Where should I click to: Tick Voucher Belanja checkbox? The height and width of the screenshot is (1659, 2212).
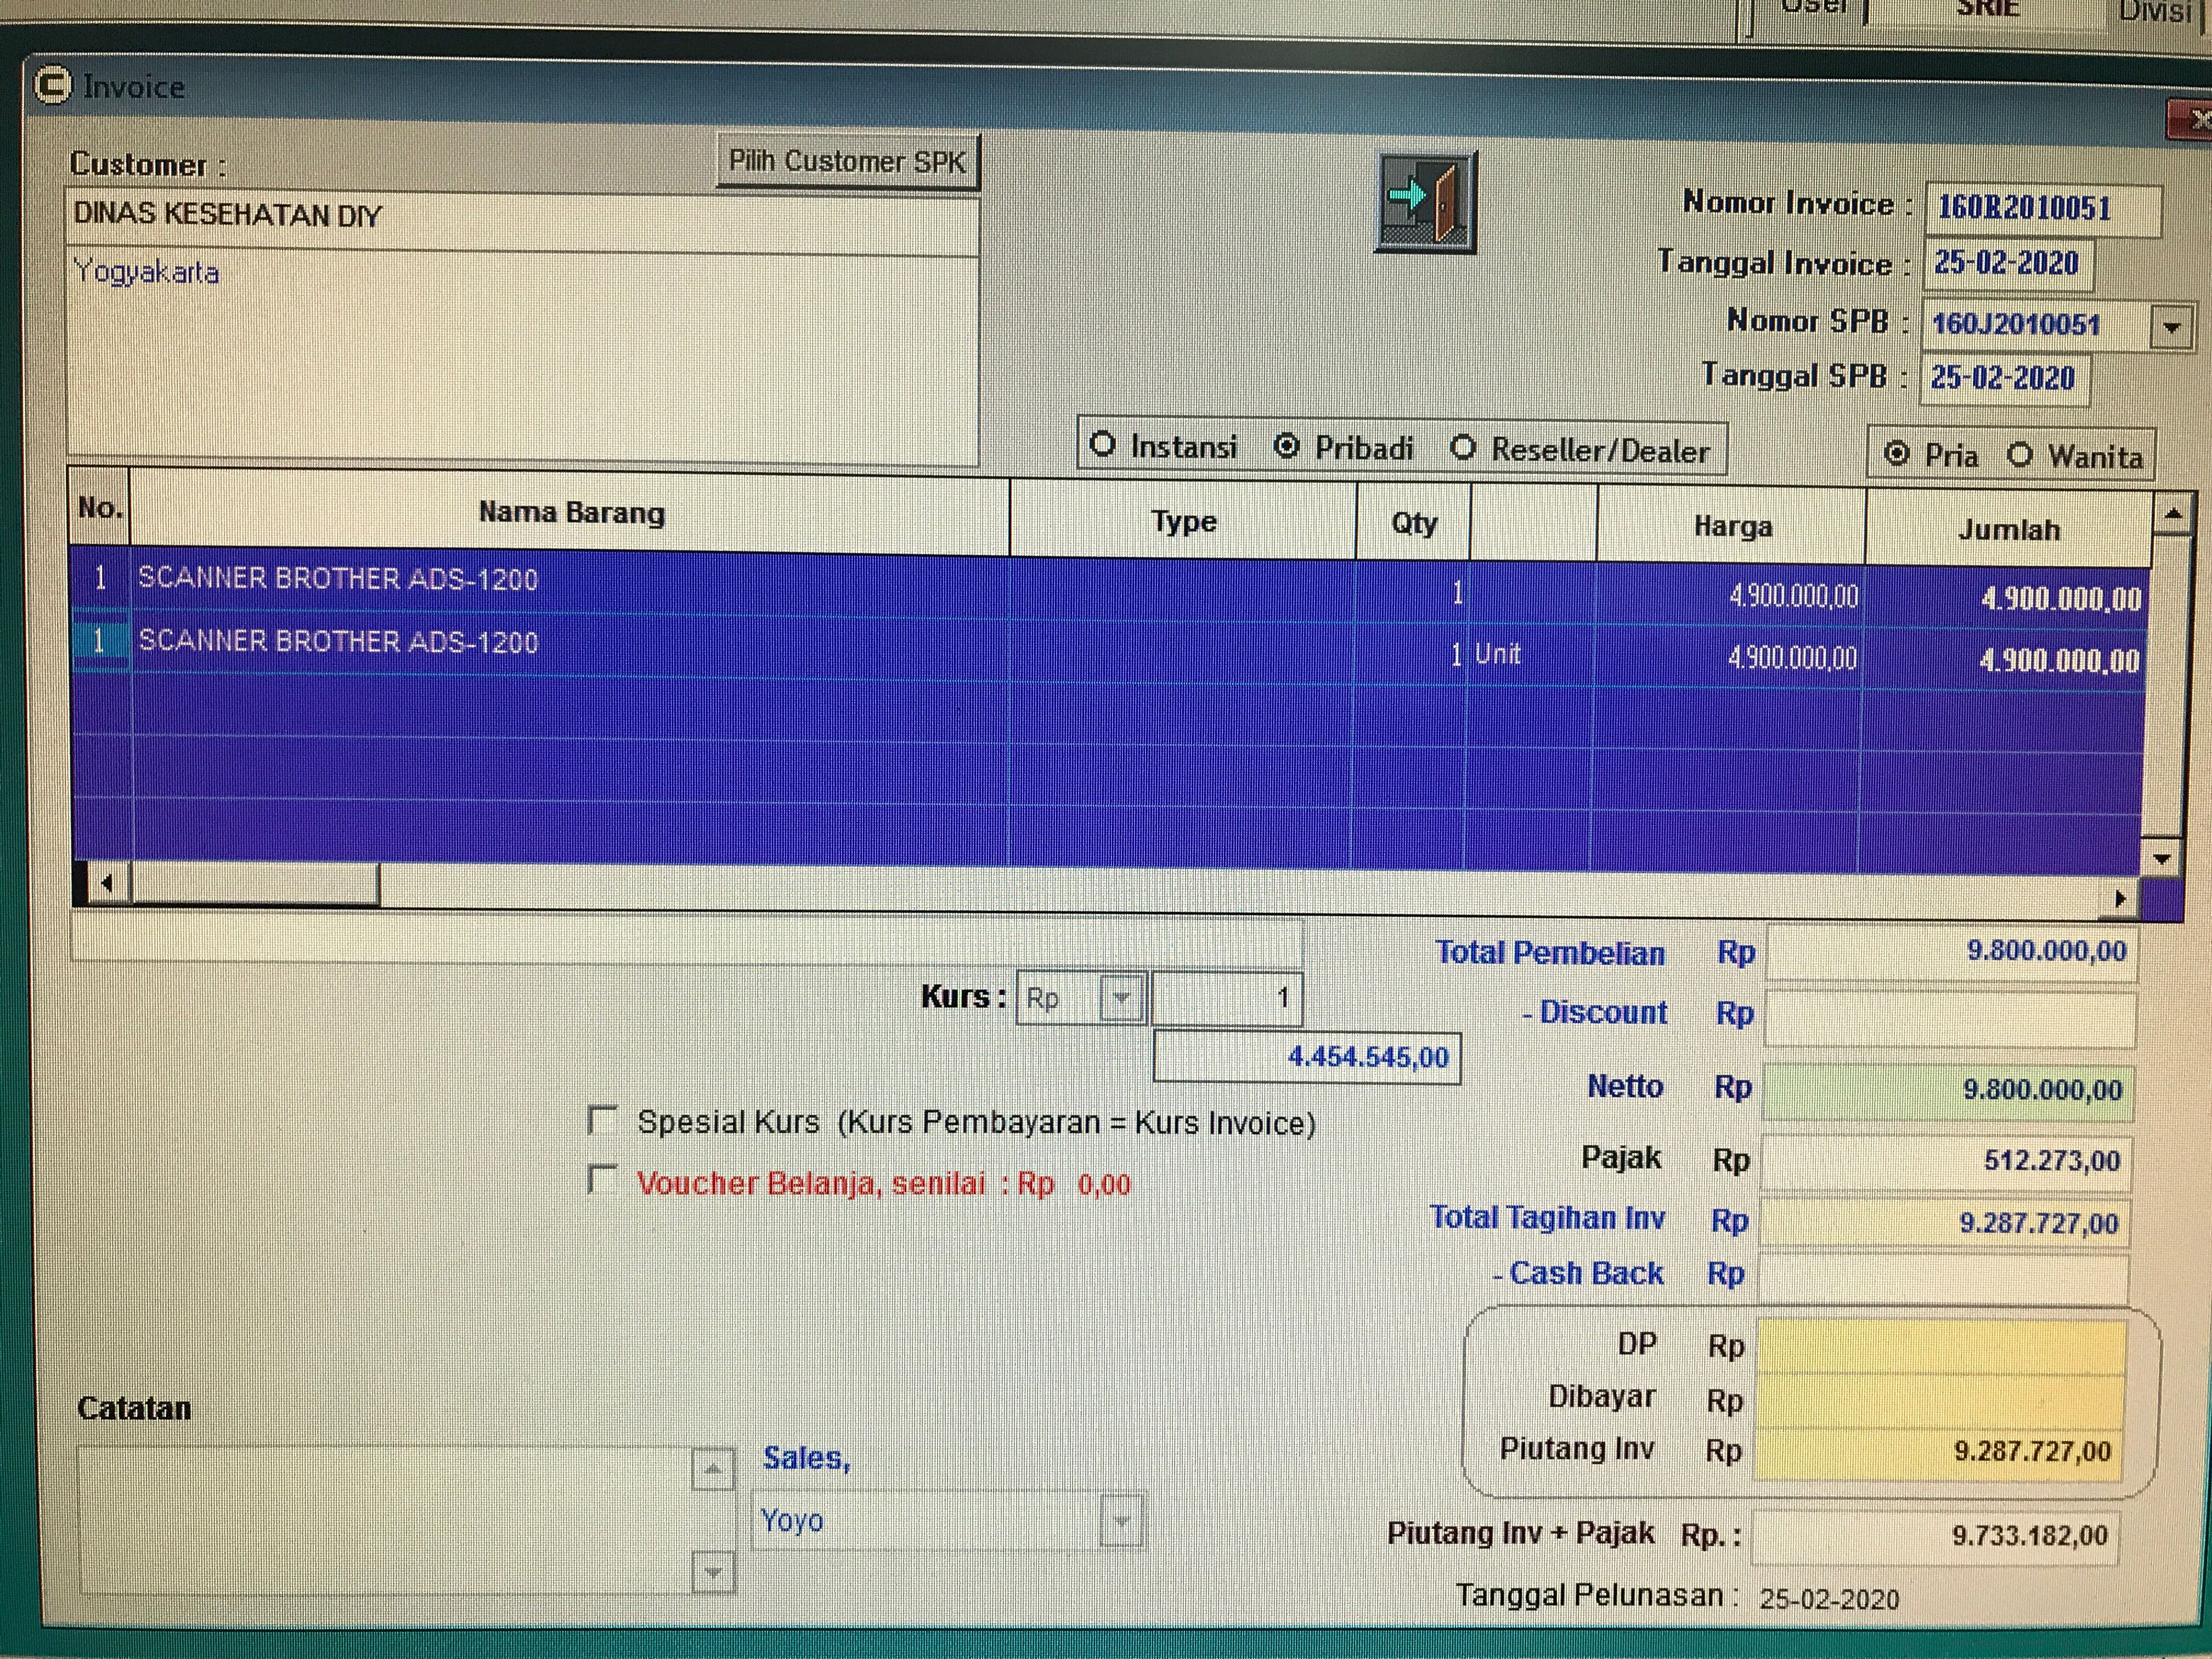point(602,1180)
